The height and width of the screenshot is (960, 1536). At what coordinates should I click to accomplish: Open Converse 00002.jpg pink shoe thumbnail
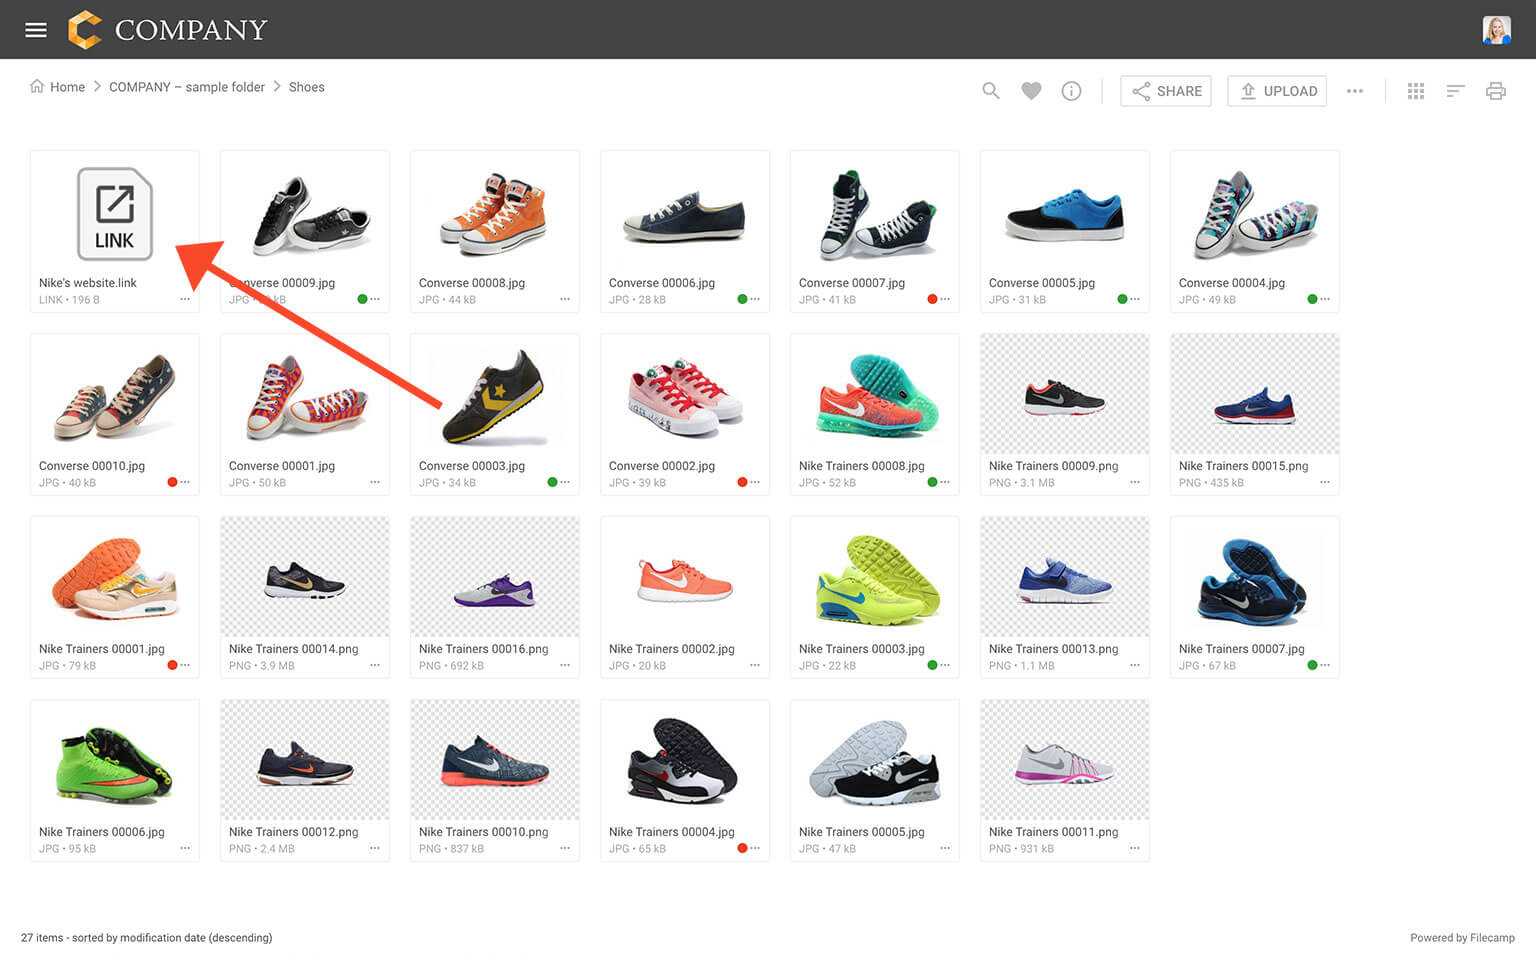[685, 395]
